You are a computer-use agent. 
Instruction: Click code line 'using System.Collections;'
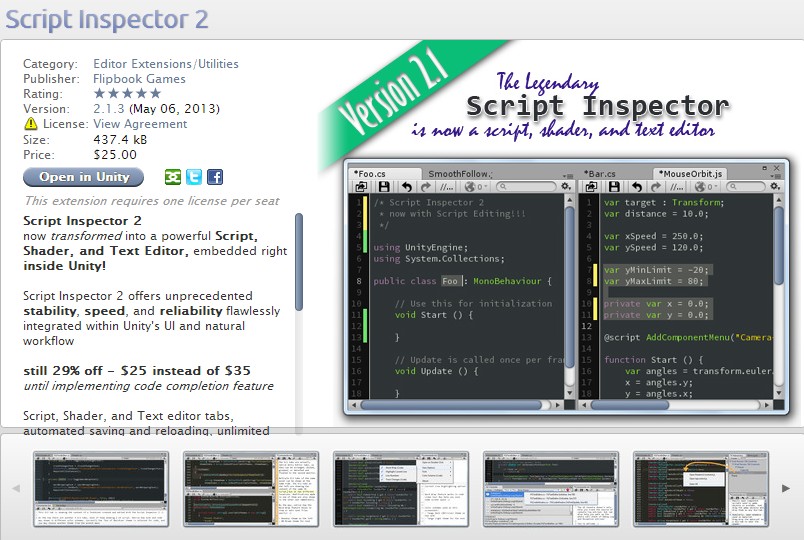click(439, 259)
